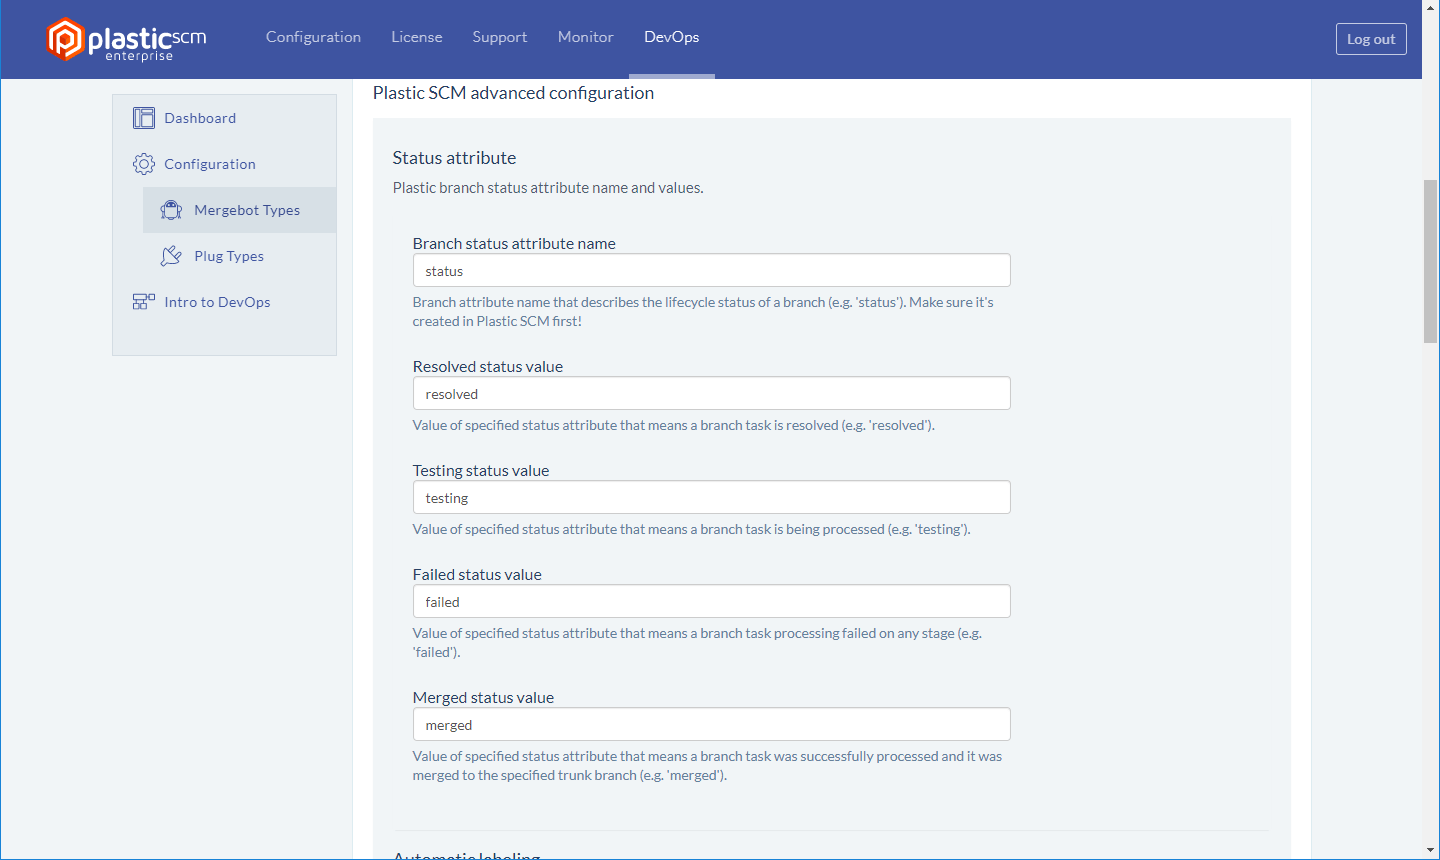Select Plug Types in the sidebar
1440x860 pixels.
click(x=229, y=256)
